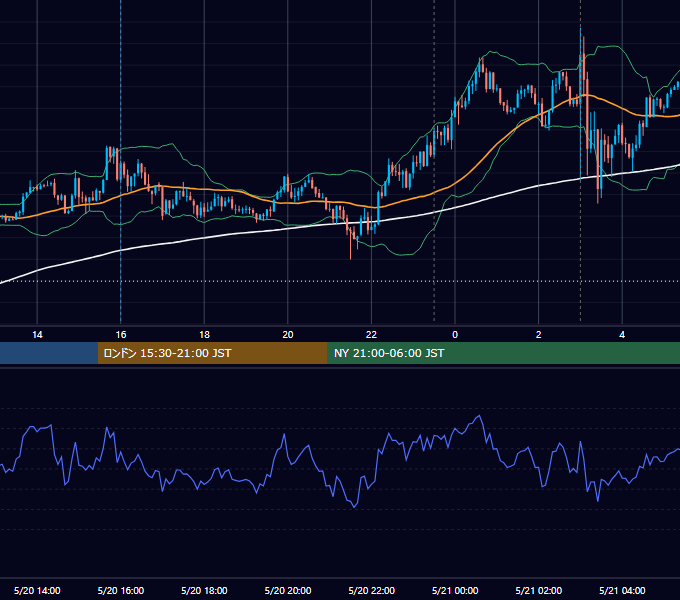Click the 5/21 04:00 date label
The width and height of the screenshot is (680, 600).
pos(622,590)
